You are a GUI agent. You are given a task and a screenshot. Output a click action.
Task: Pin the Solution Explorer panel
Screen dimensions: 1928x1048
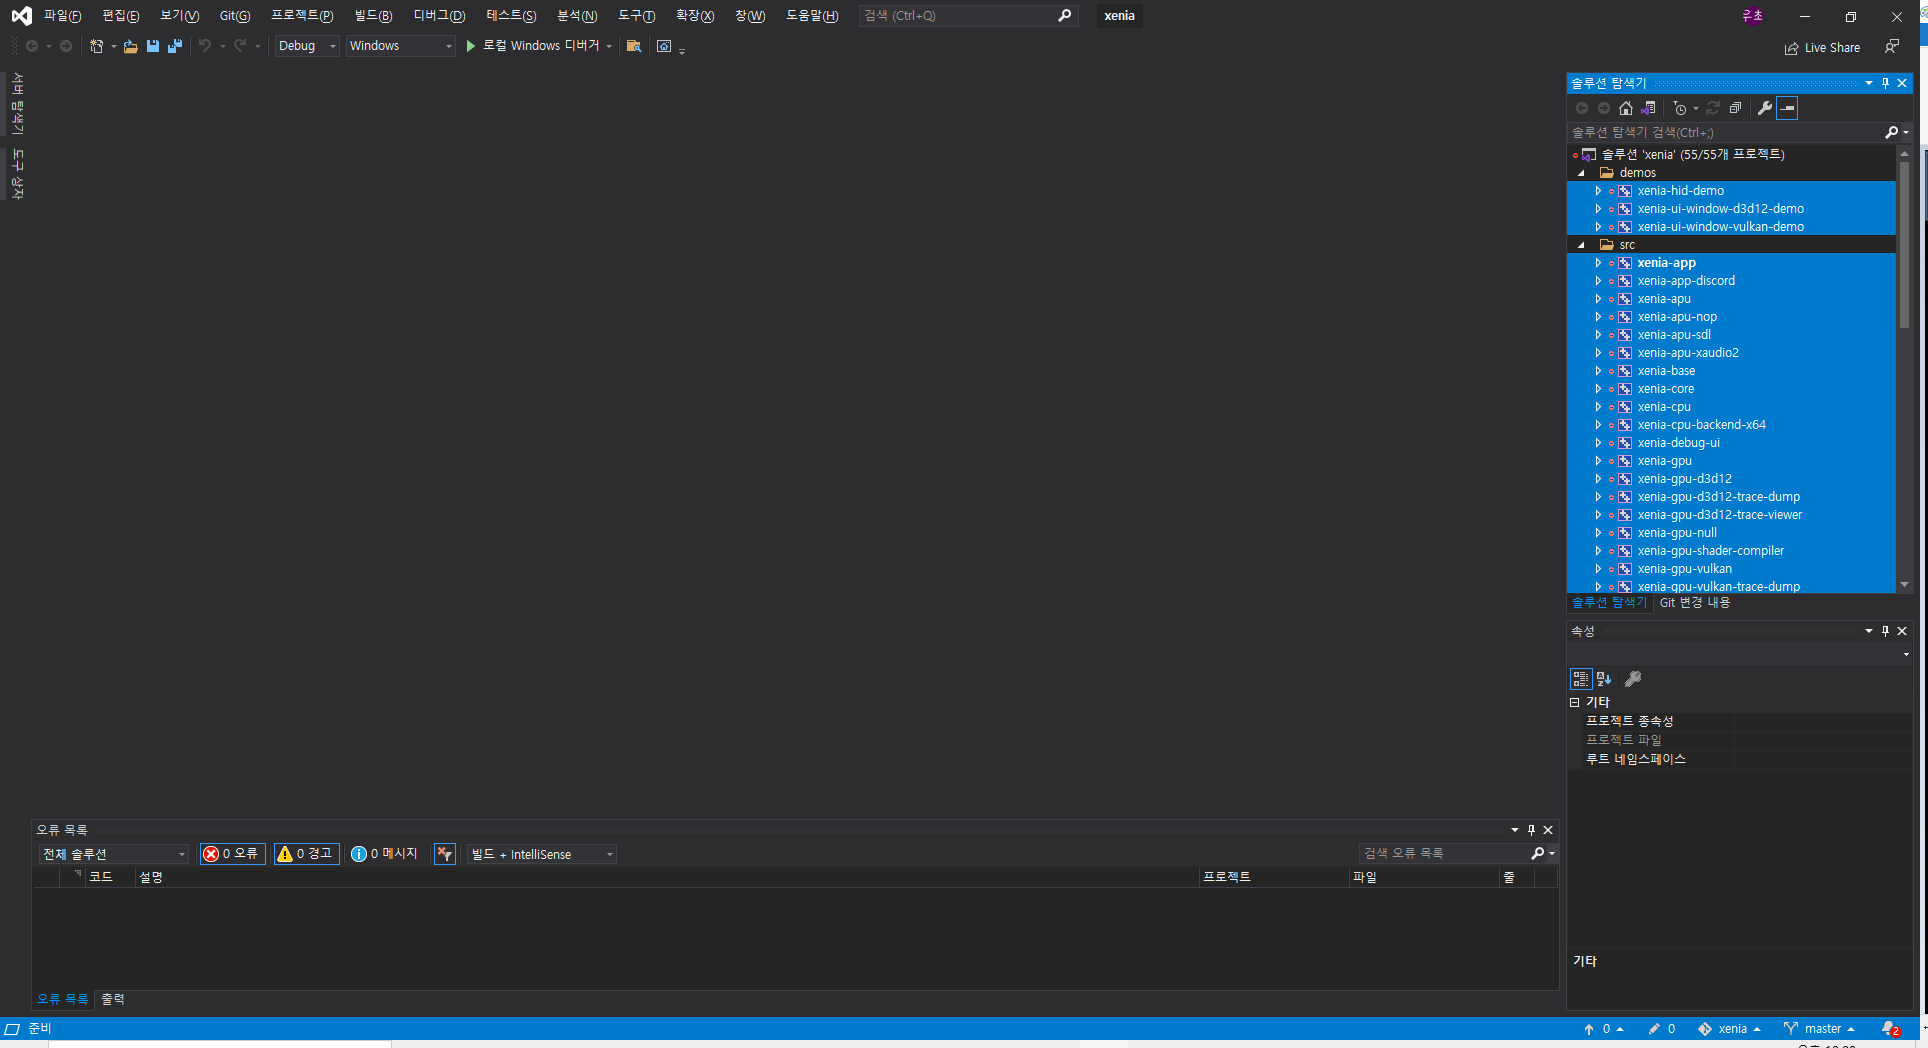[x=1885, y=83]
